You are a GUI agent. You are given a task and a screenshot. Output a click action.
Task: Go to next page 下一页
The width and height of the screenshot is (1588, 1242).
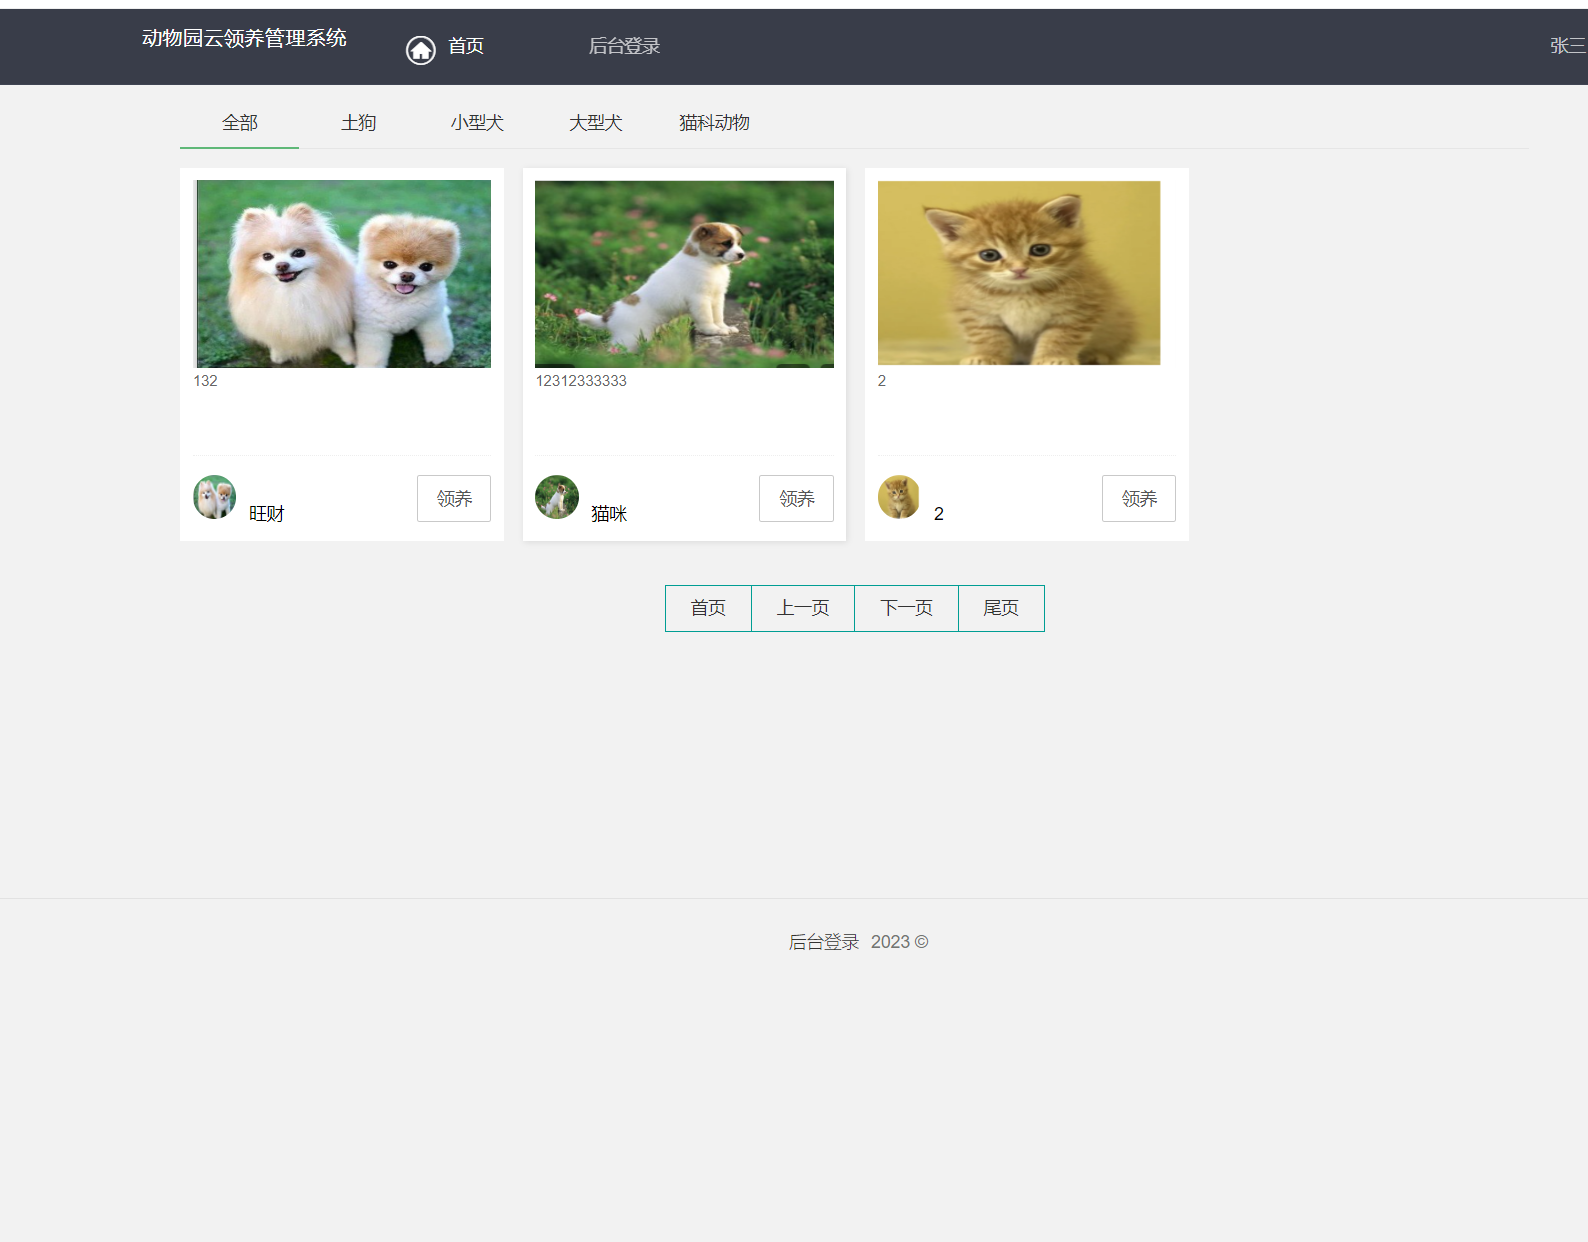(906, 608)
